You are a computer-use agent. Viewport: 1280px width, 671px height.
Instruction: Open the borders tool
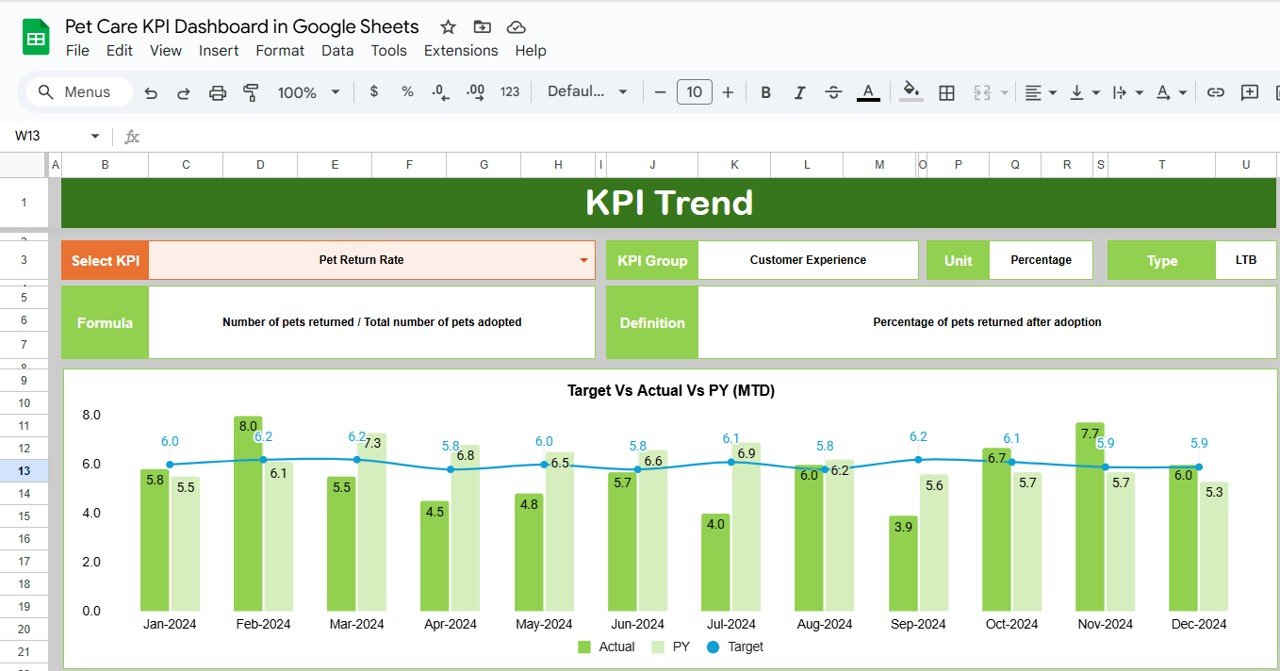click(946, 92)
